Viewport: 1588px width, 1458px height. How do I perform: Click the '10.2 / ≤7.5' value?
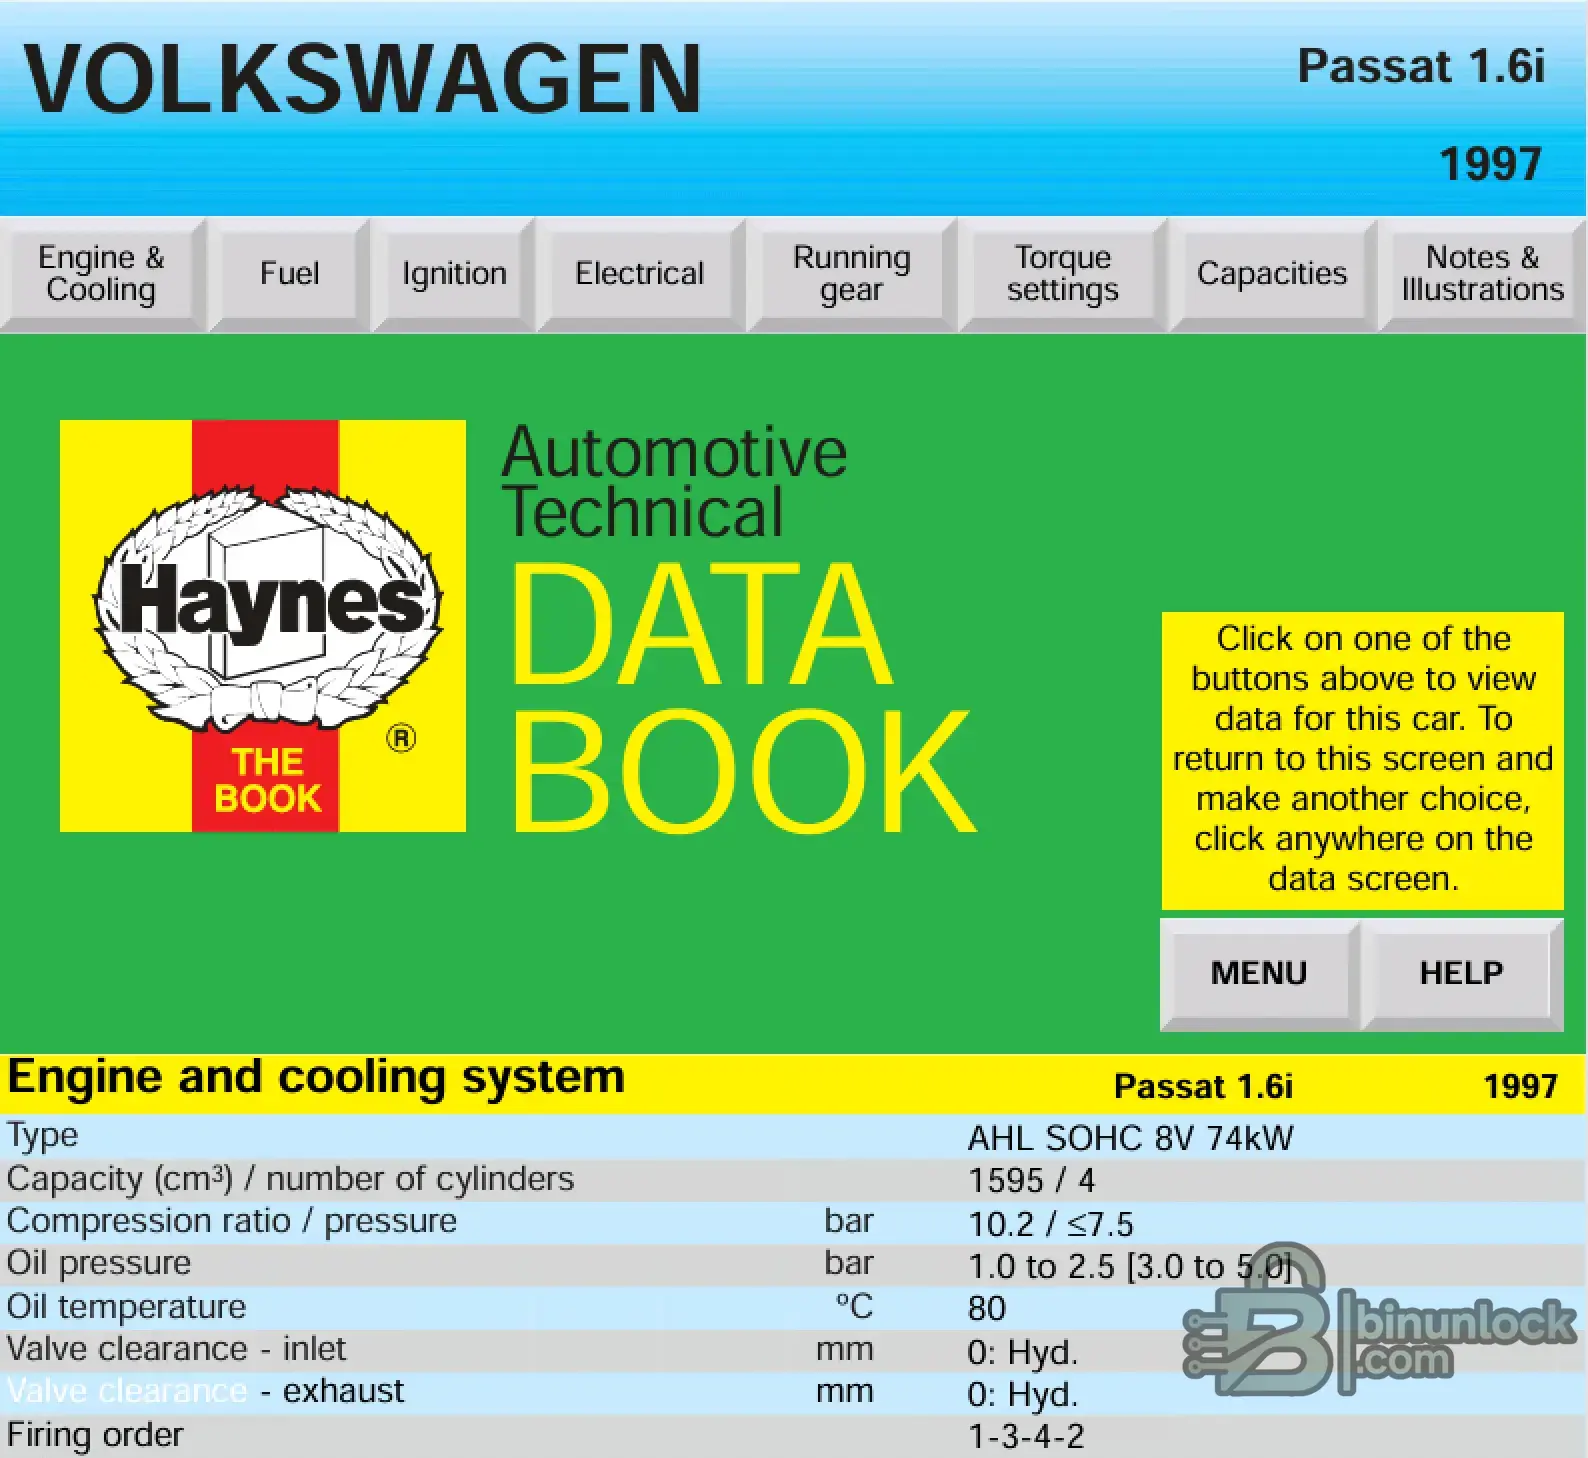[x=1051, y=1224]
